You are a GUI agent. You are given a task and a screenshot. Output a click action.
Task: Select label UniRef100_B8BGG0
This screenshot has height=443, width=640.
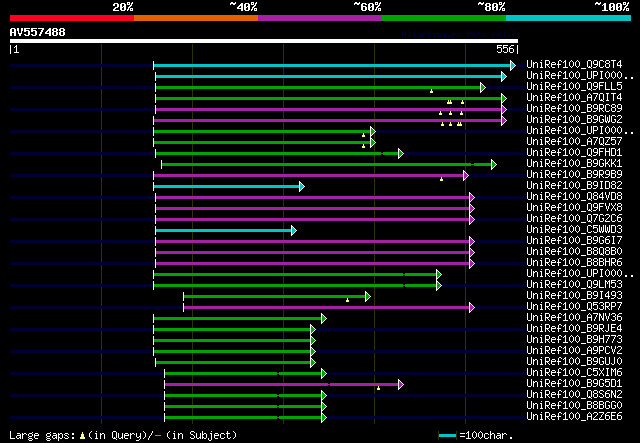click(574, 406)
